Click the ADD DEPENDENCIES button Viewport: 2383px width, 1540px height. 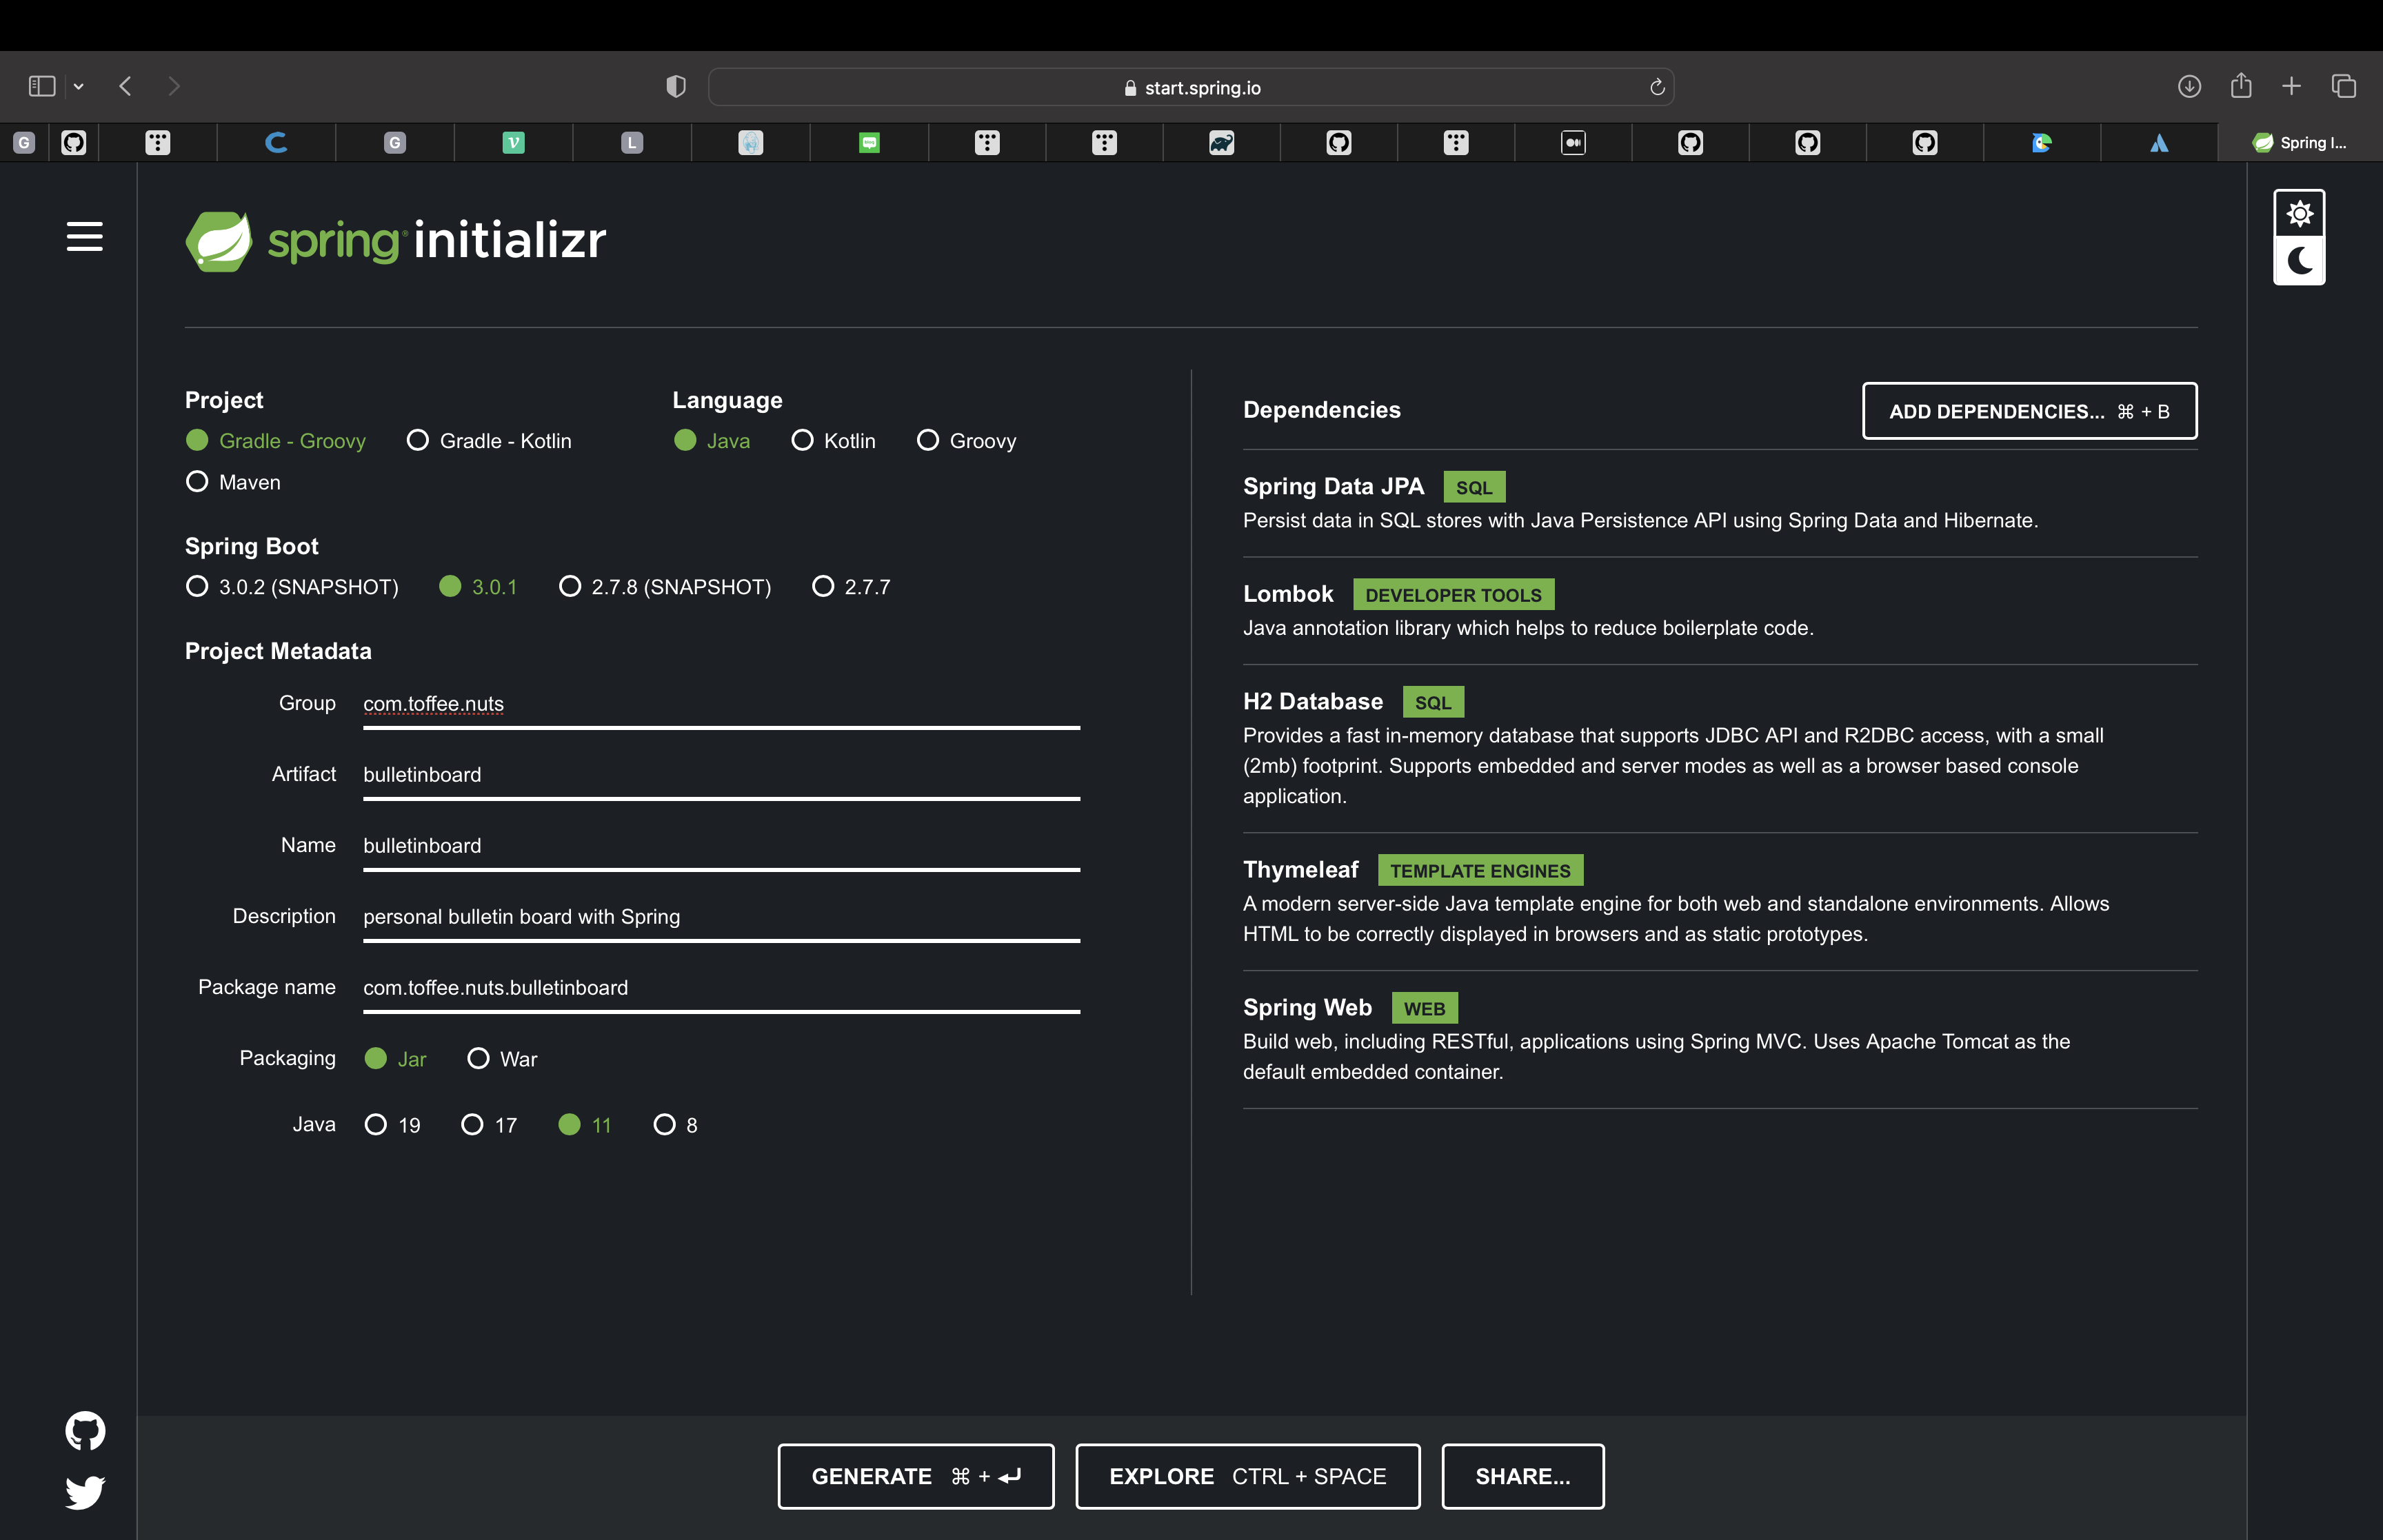tap(2029, 411)
